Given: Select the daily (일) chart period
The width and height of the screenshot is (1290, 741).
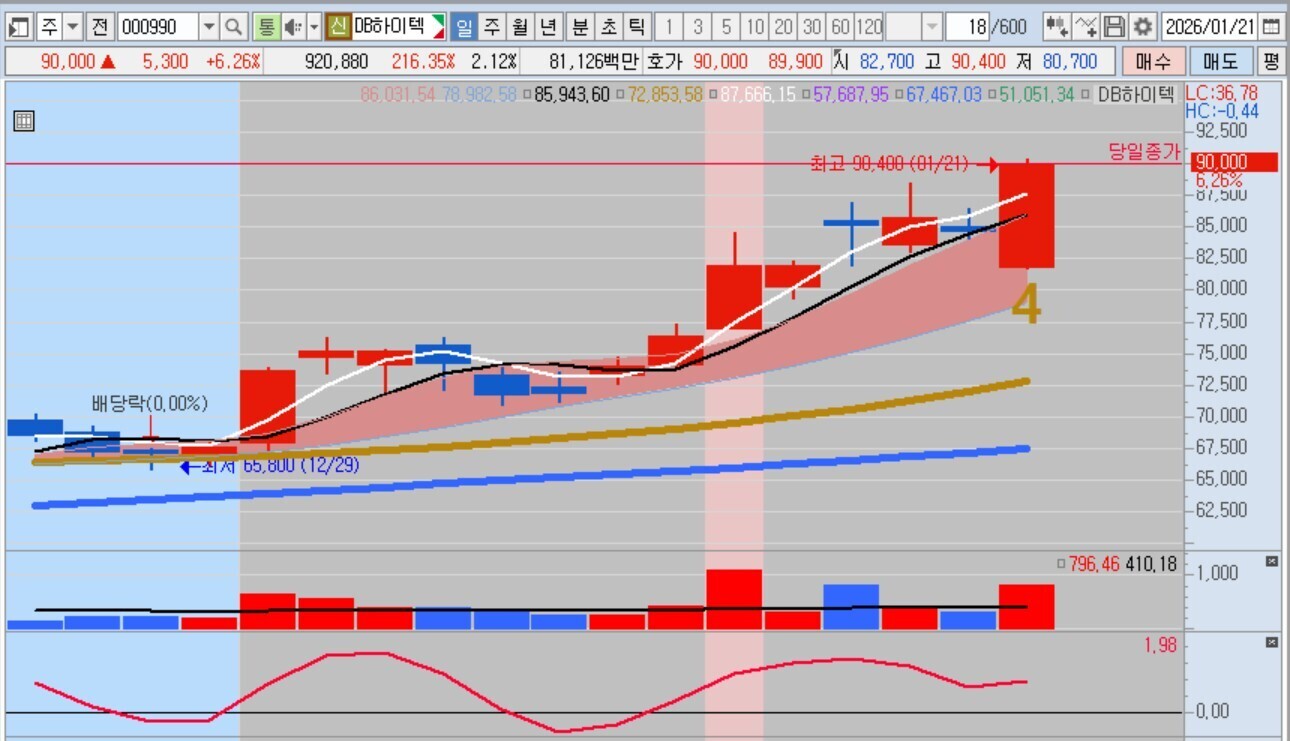Looking at the screenshot, I should 464,26.
